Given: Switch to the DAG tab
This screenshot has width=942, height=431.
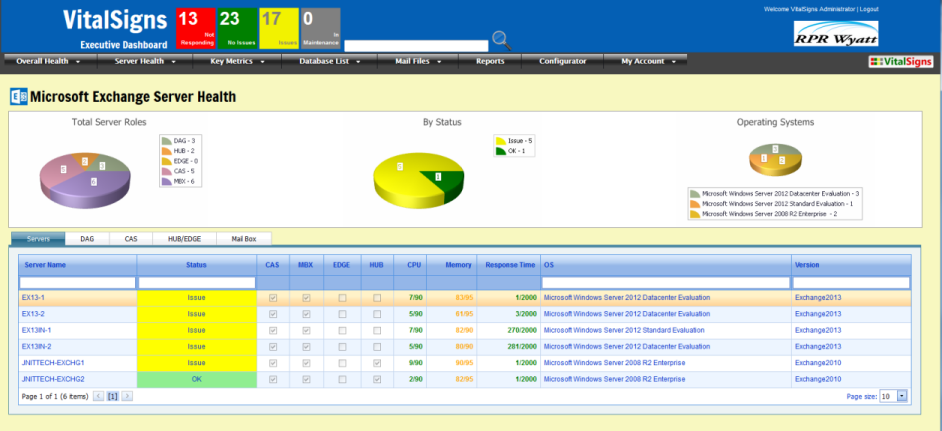Looking at the screenshot, I should (x=88, y=239).
